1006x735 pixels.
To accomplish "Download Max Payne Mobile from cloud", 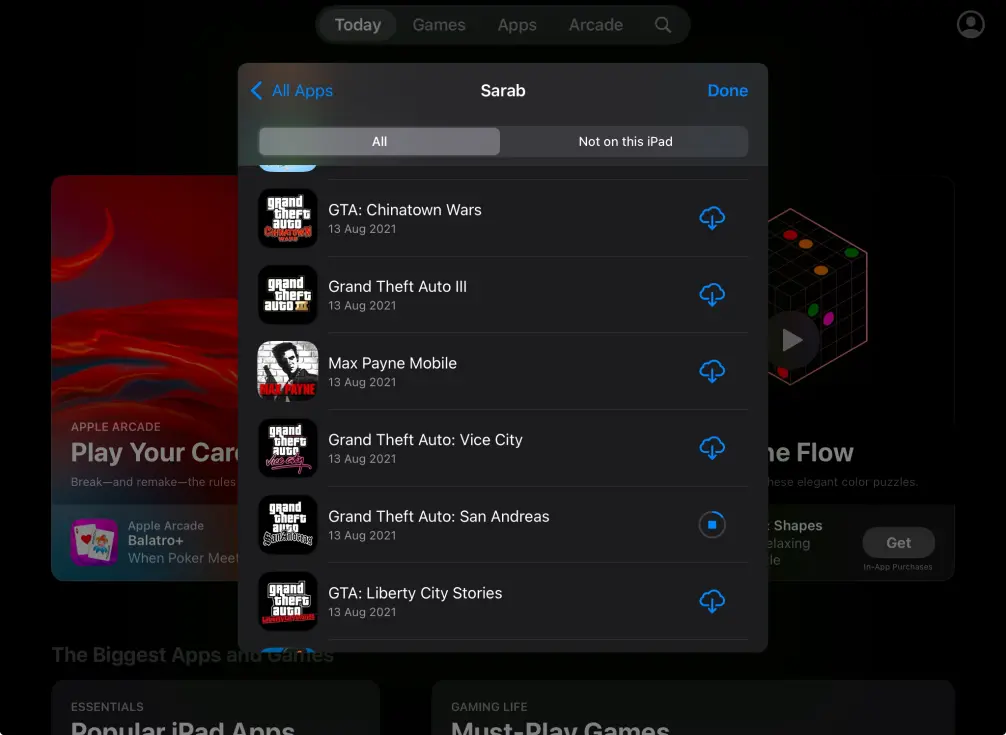I will point(712,371).
